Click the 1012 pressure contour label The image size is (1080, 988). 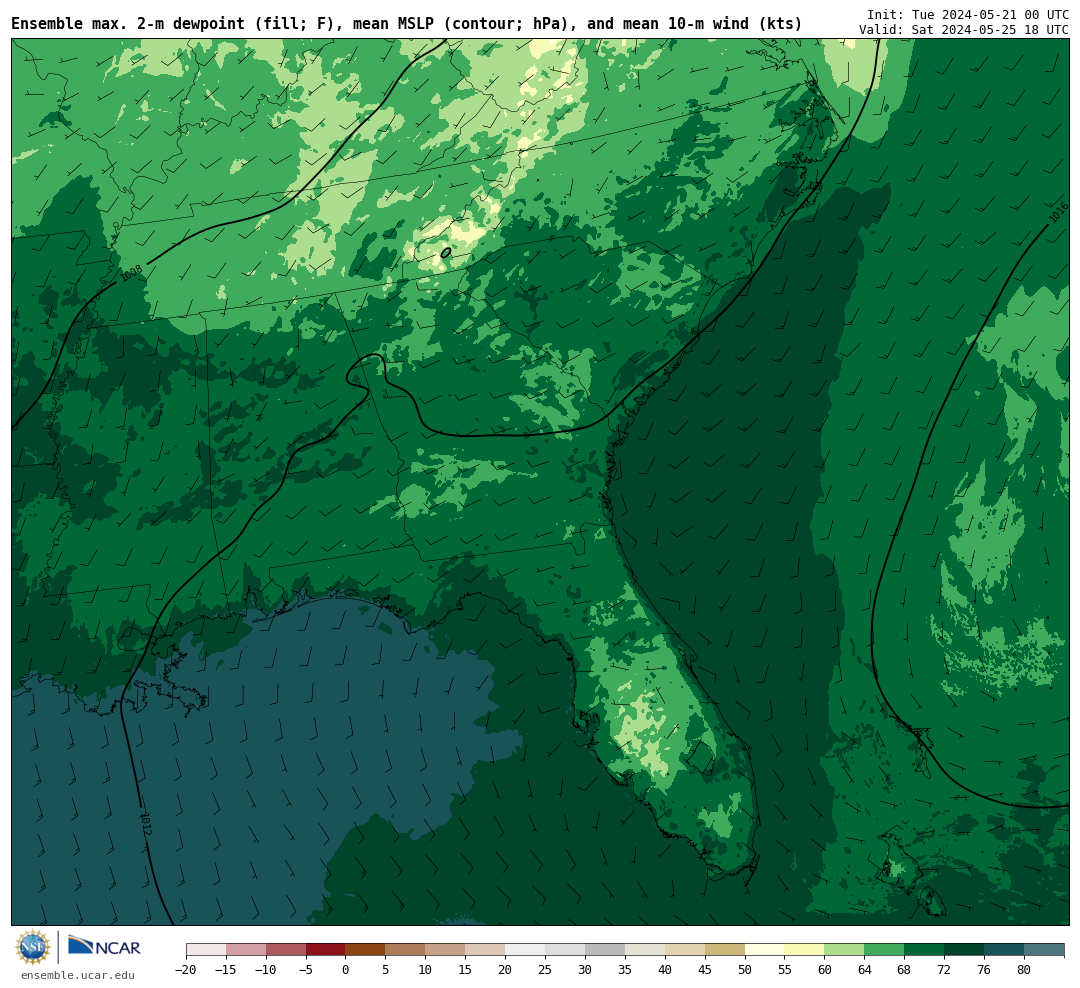145,823
